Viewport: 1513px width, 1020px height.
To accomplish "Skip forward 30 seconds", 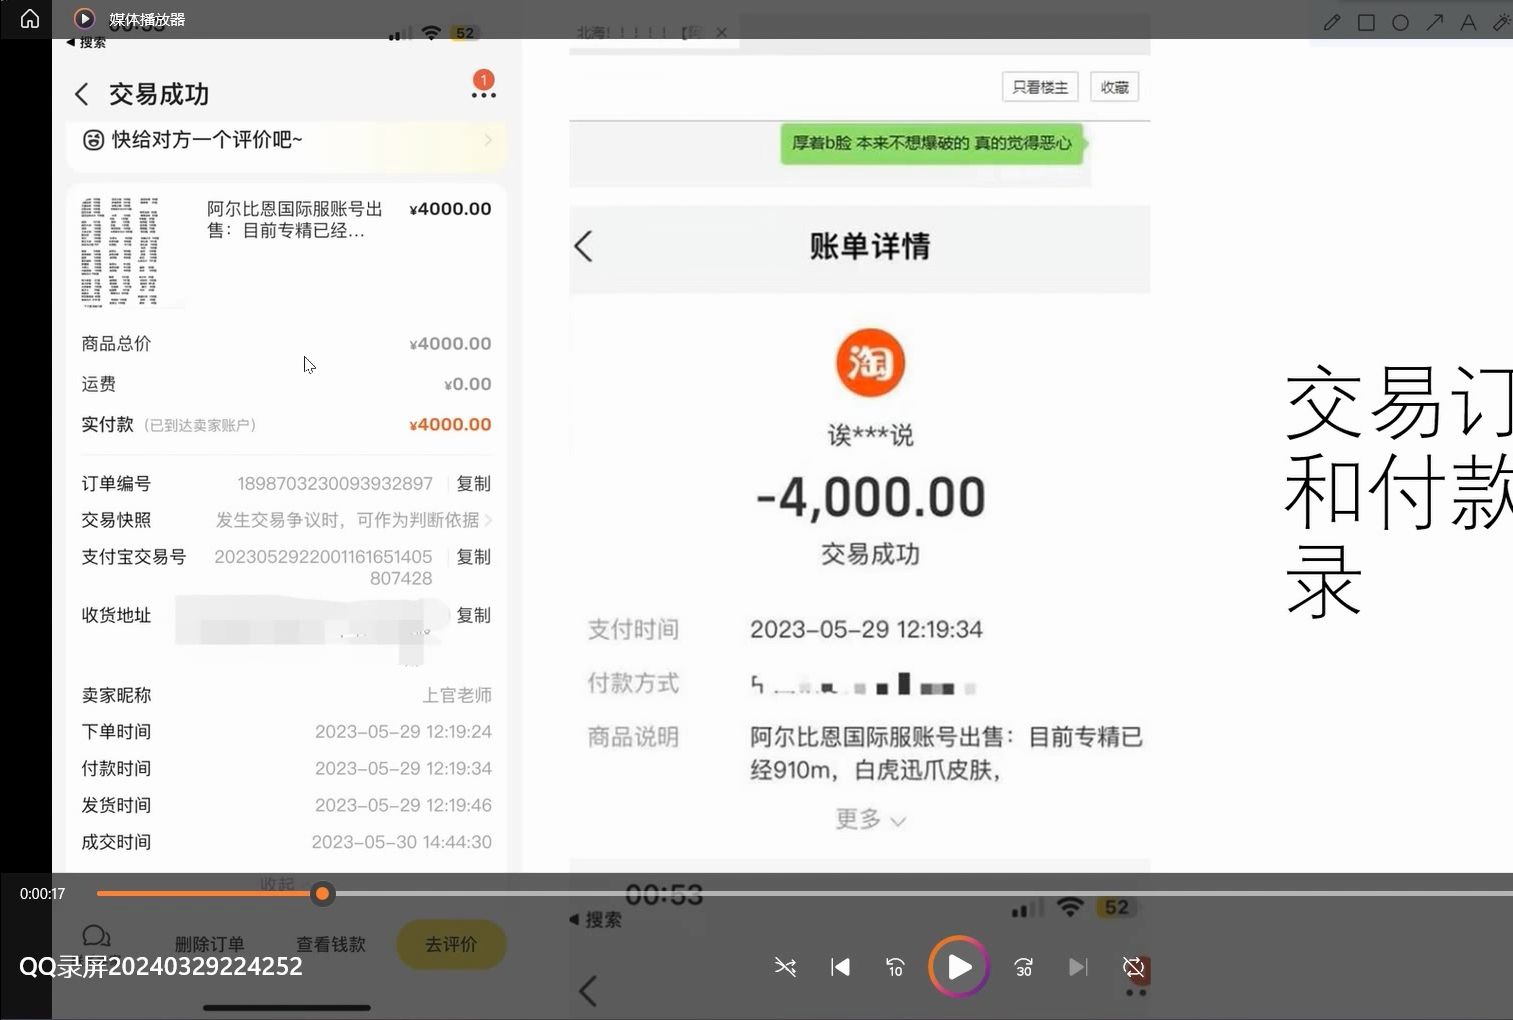I will 1023,967.
